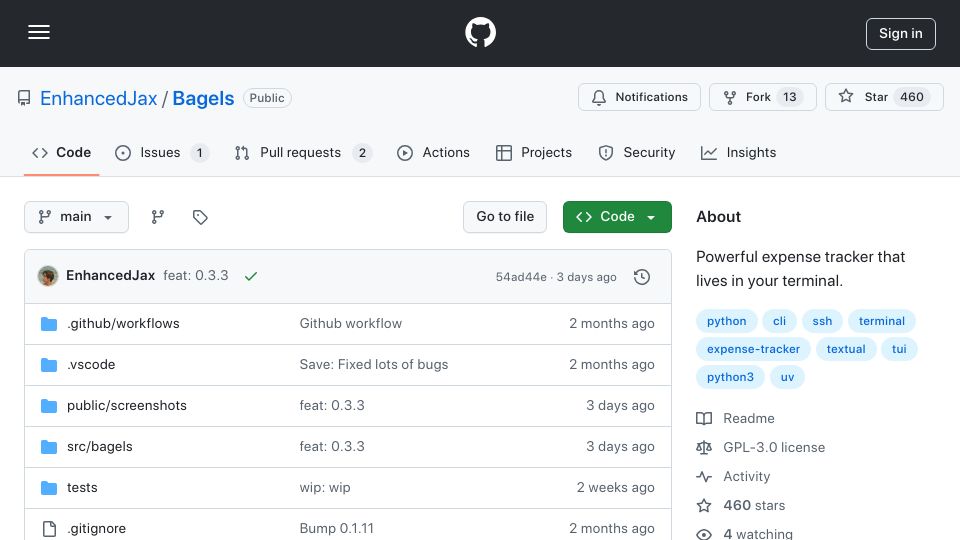Click the graph icon on Insights tab
This screenshot has width=960, height=540.
709,153
